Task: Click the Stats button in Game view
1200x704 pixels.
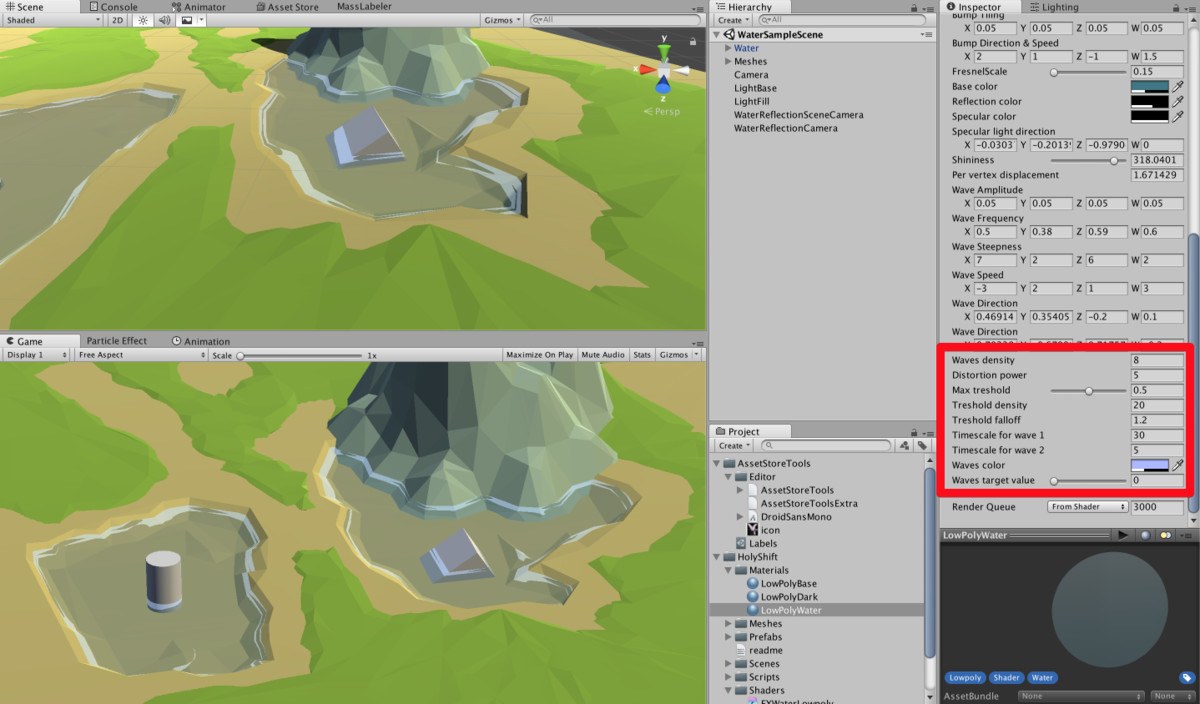Action: [642, 355]
